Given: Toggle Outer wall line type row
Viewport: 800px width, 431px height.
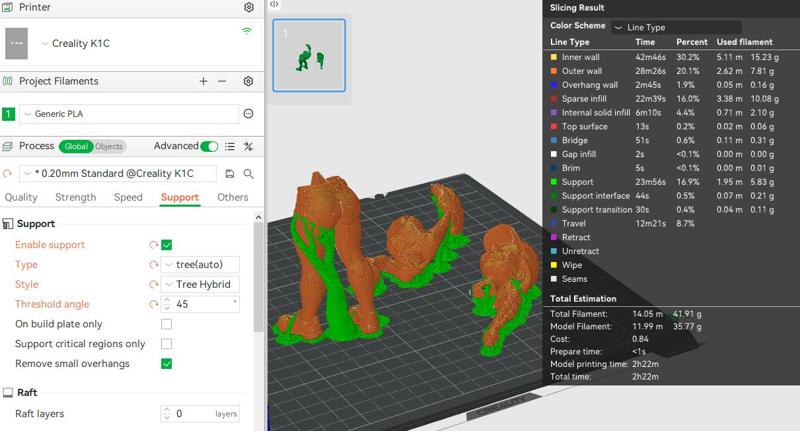Looking at the screenshot, I should point(664,71).
